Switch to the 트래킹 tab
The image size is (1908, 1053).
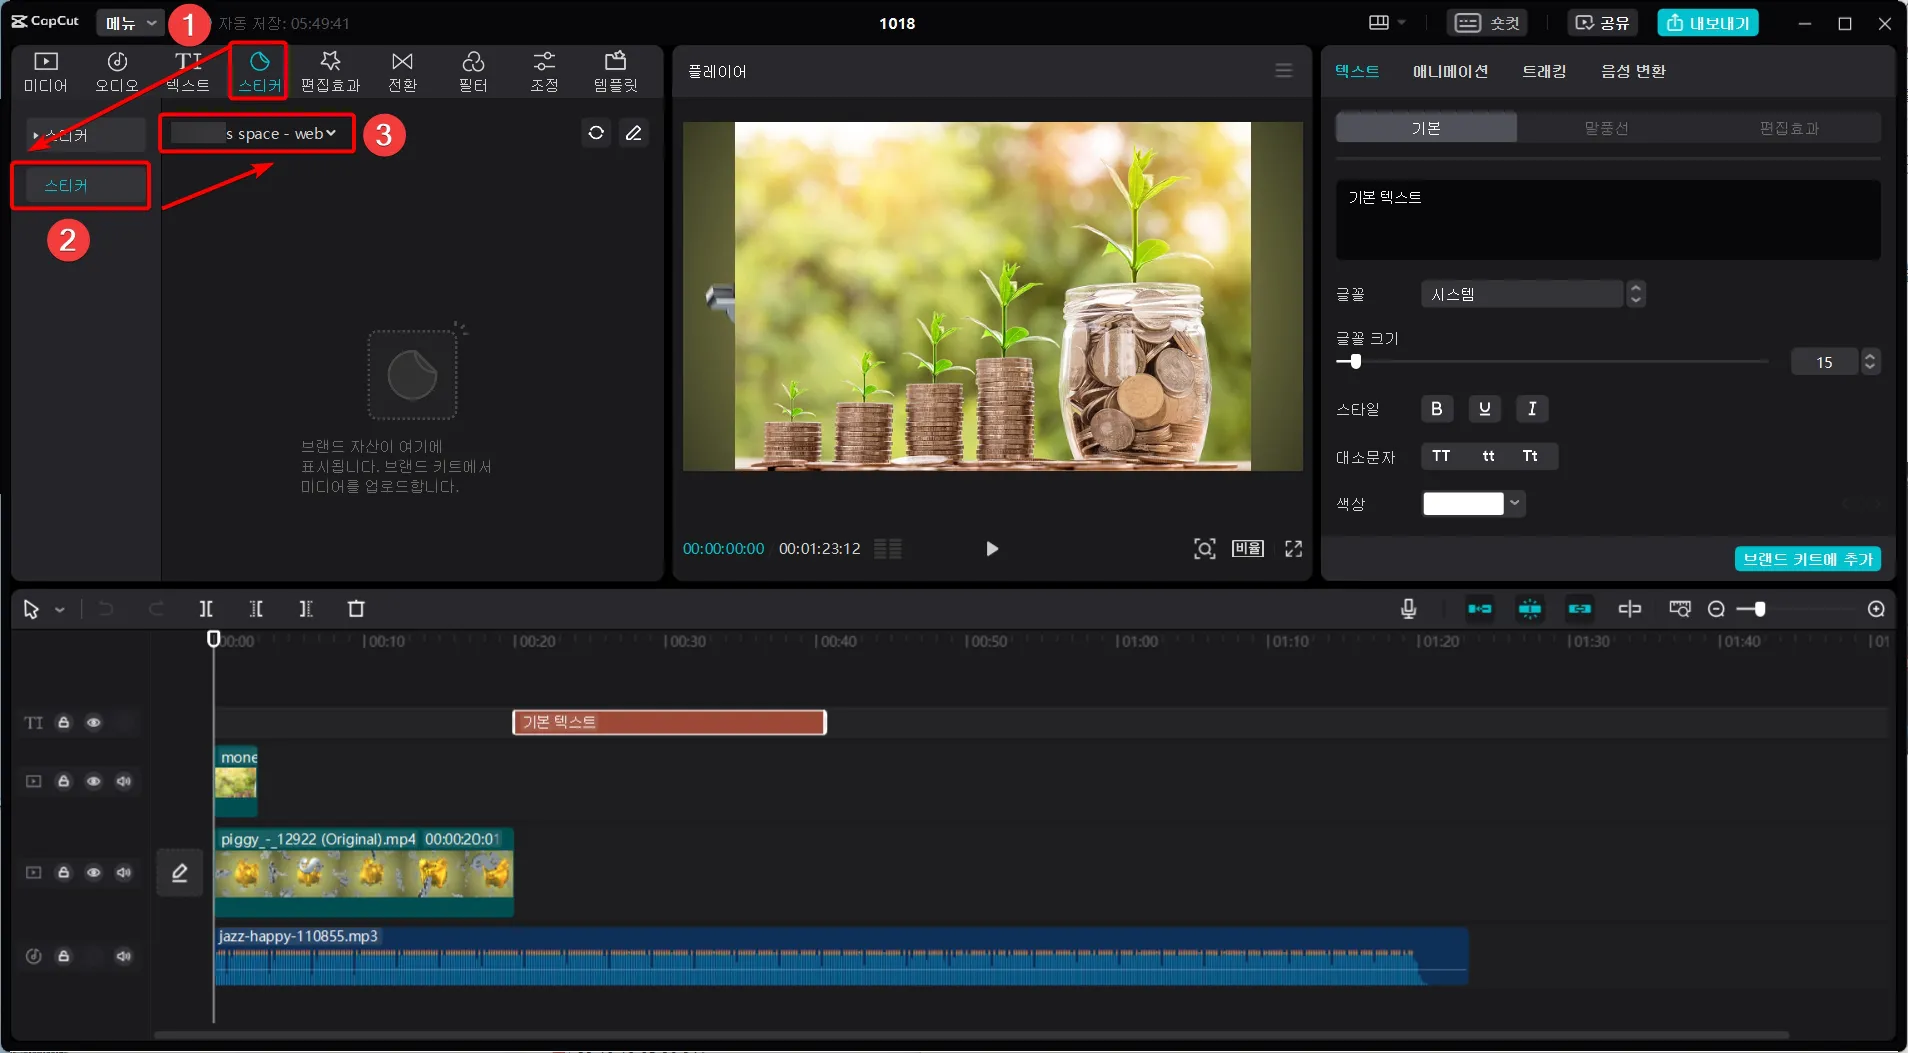click(1544, 71)
